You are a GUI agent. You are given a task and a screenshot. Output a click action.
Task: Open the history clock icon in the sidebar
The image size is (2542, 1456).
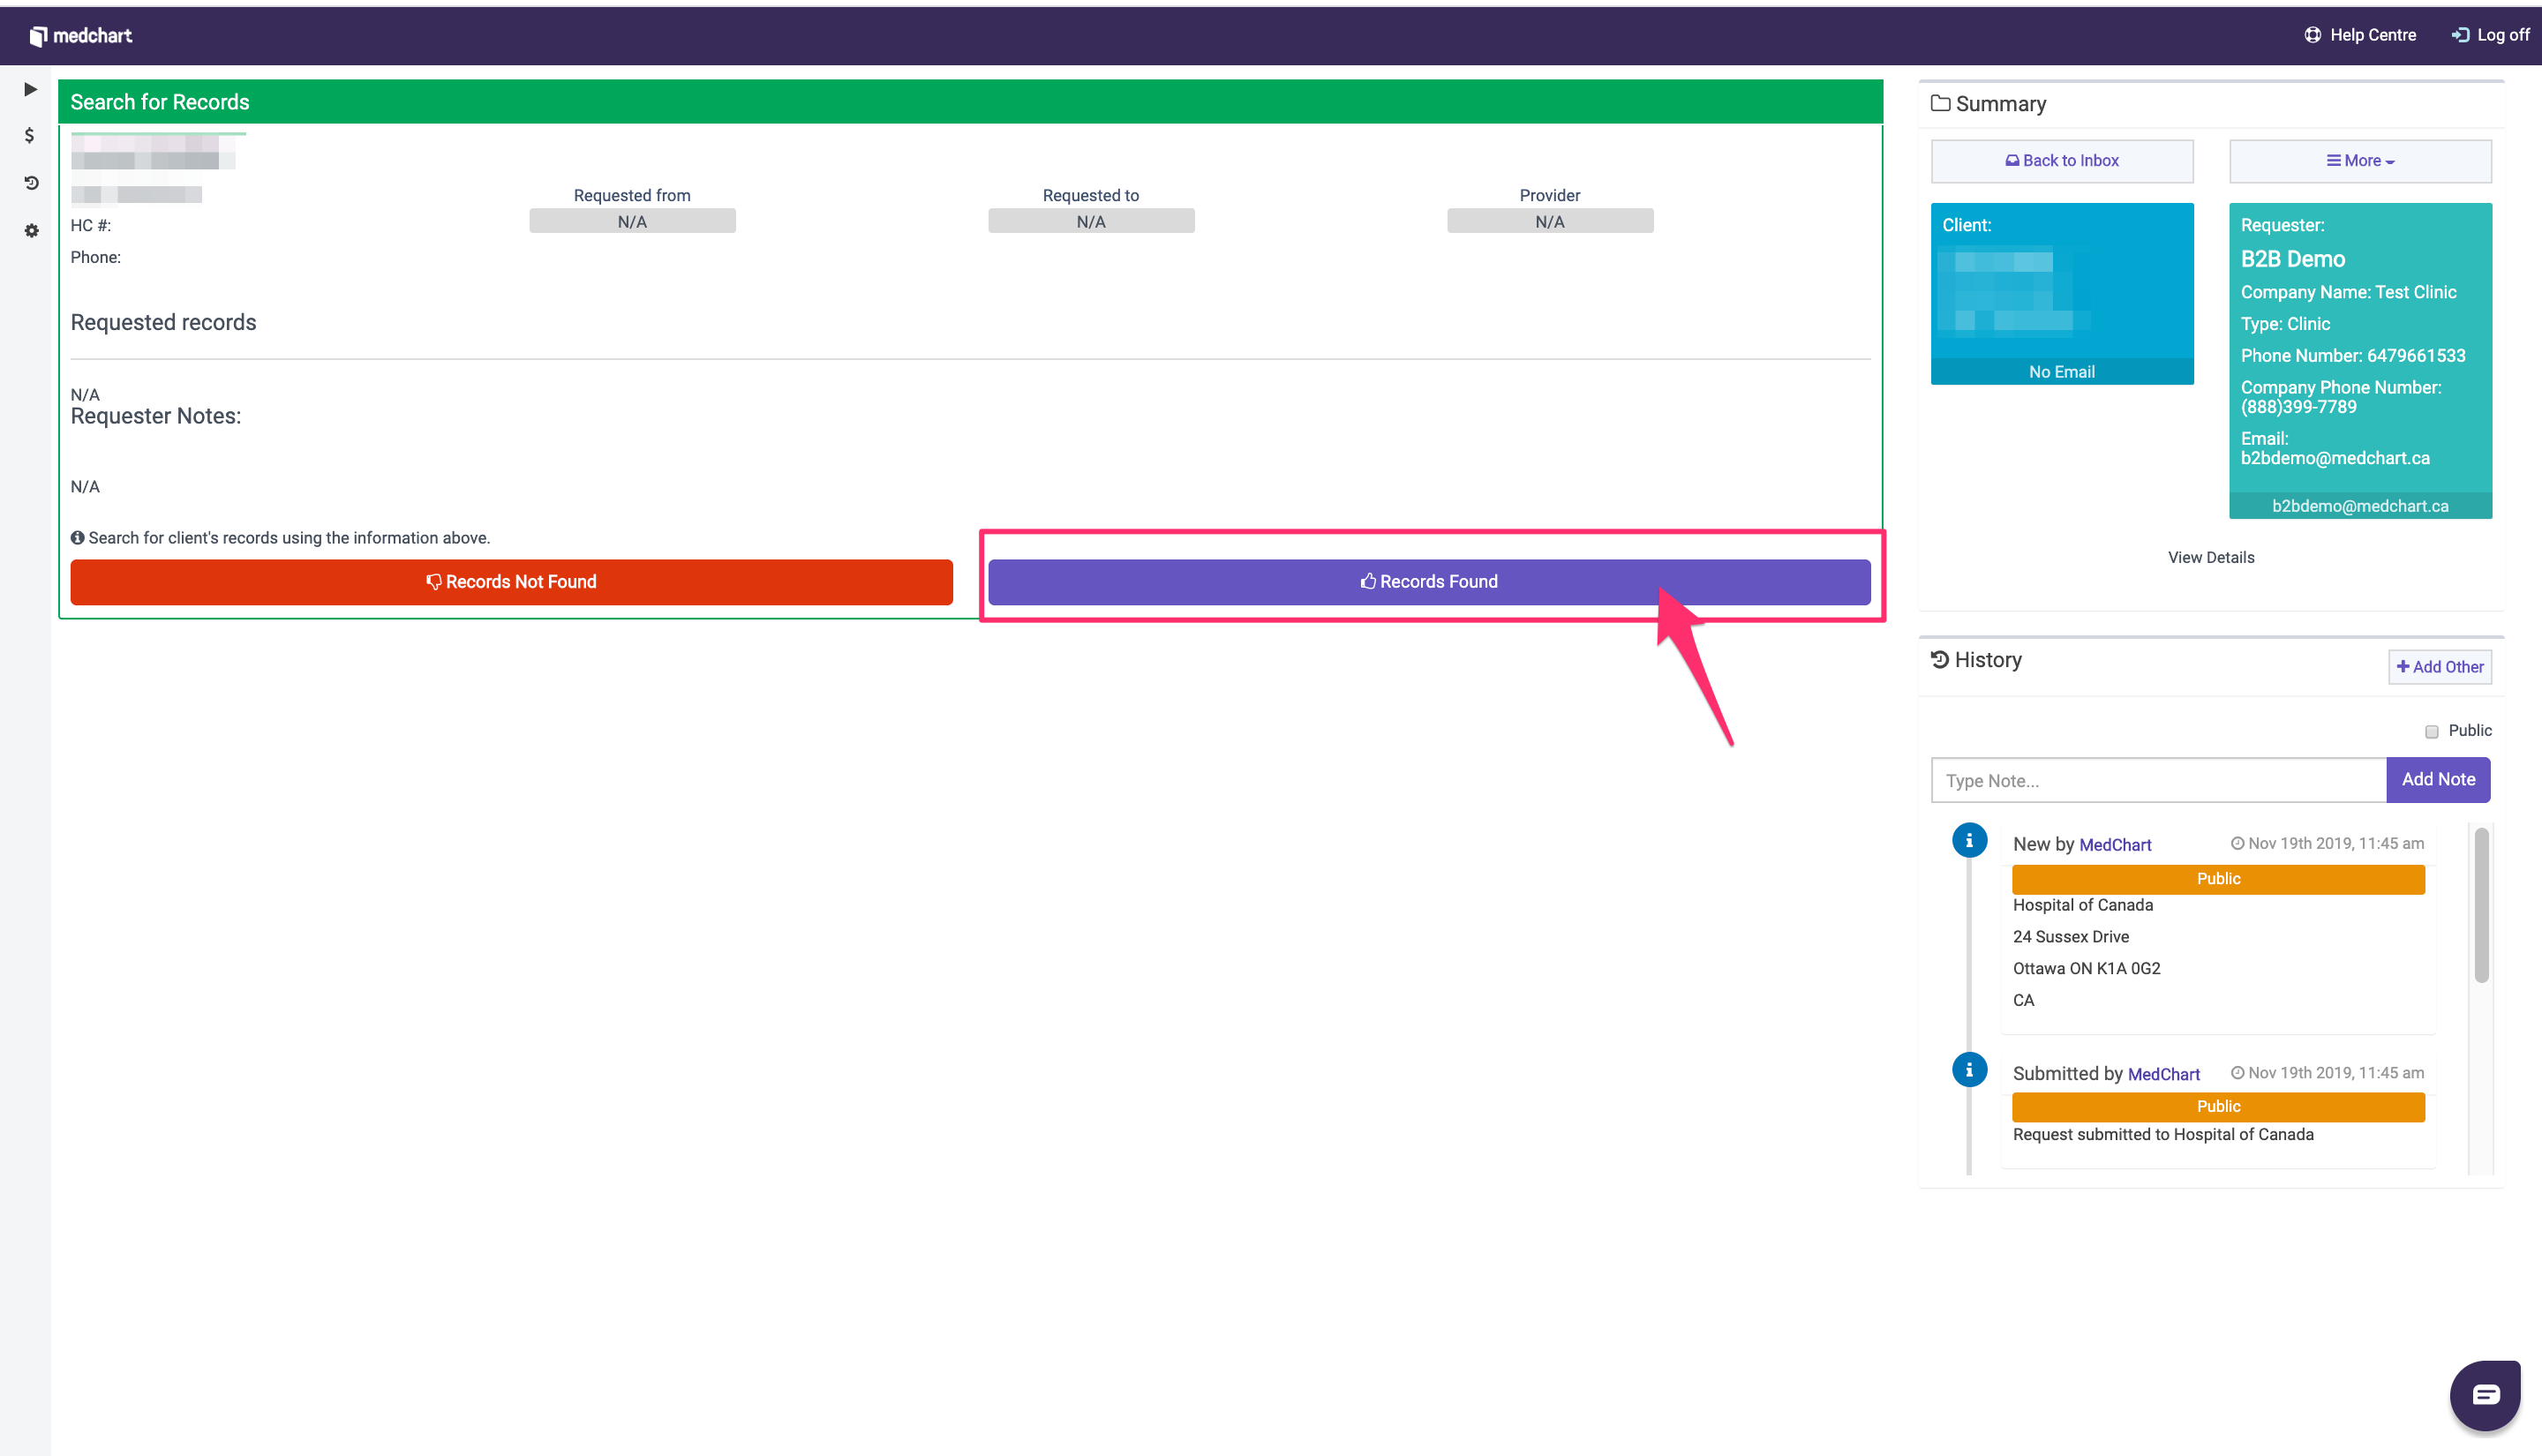[29, 182]
